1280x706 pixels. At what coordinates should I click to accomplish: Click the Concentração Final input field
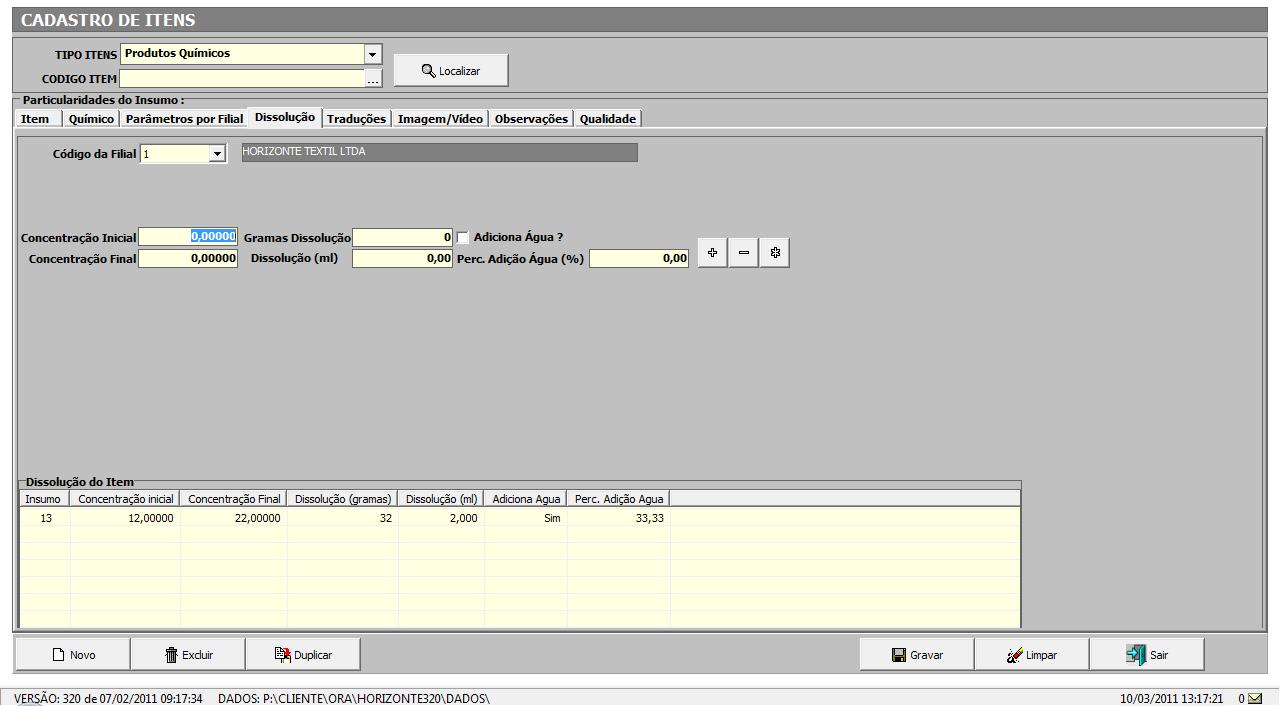click(x=188, y=259)
